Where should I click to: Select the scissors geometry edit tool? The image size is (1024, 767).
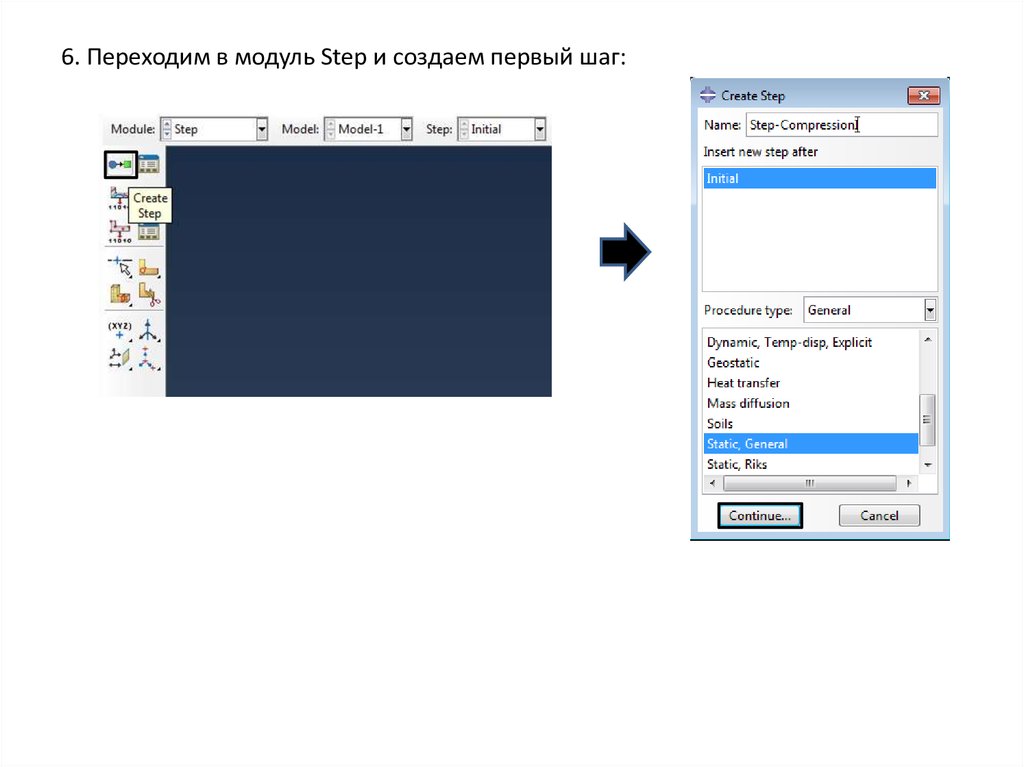point(149,295)
